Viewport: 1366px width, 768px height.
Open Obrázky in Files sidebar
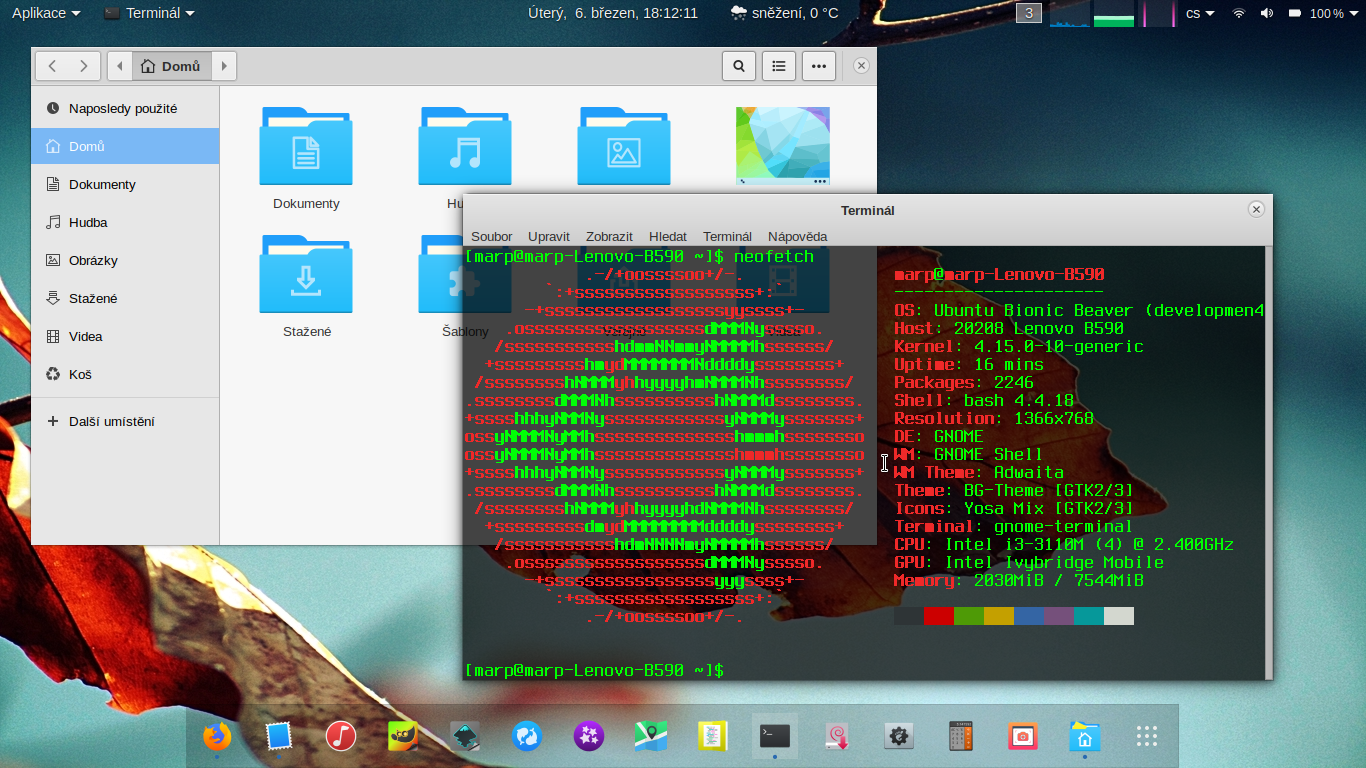(x=125, y=260)
